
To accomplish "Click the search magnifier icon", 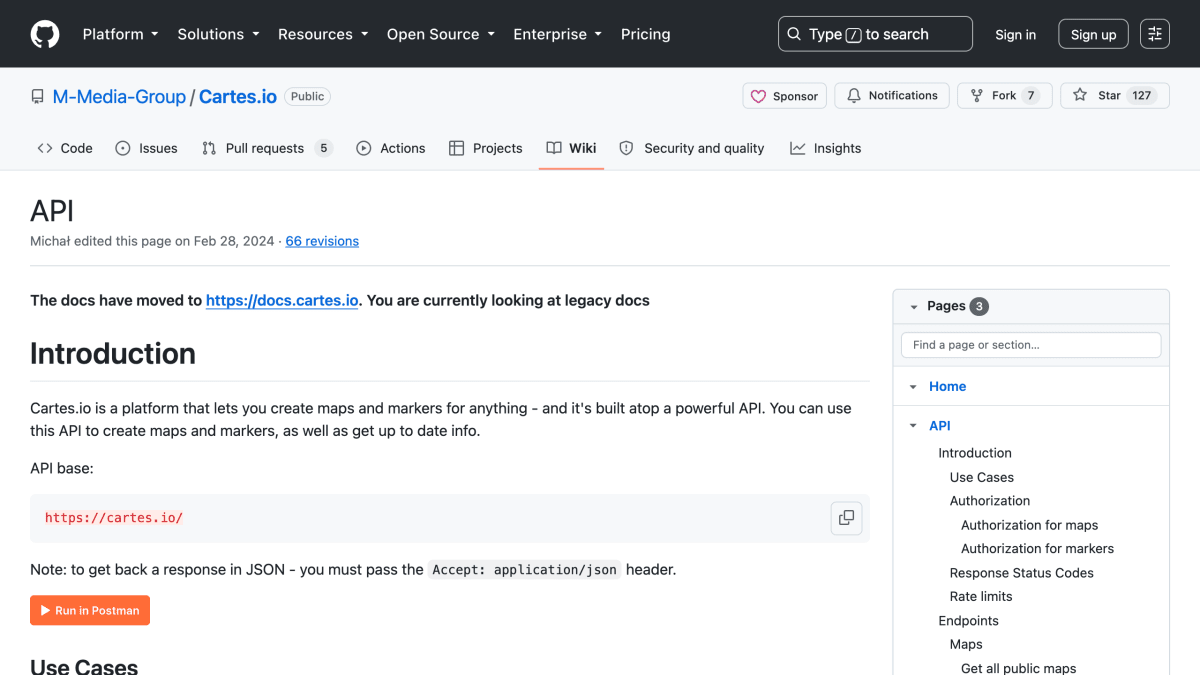I will [794, 34].
